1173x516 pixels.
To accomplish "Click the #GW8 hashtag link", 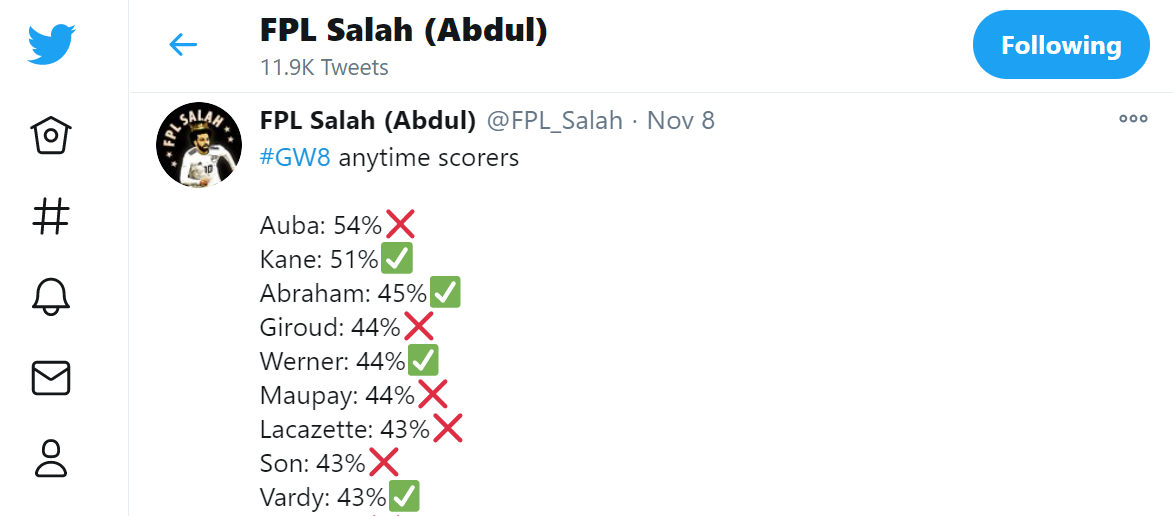I will tap(295, 159).
